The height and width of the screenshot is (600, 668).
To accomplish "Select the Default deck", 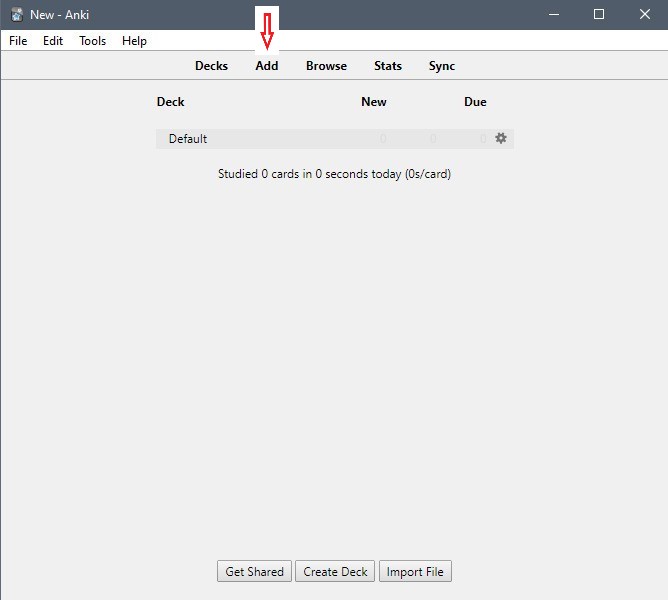I will 188,138.
